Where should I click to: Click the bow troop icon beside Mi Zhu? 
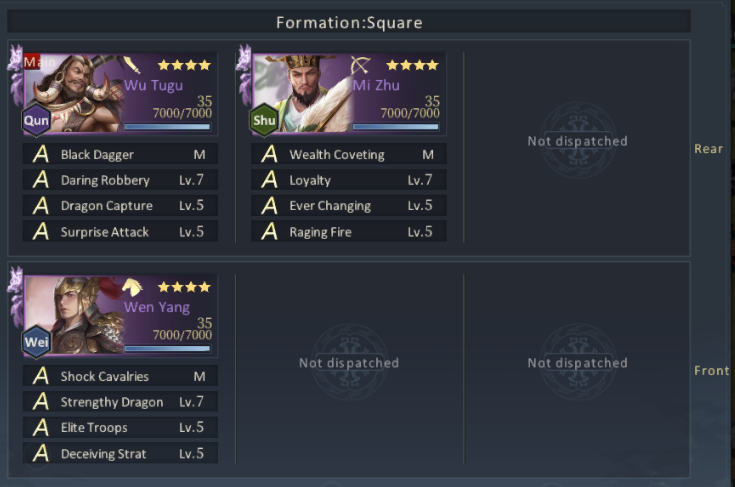pyautogui.click(x=360, y=65)
